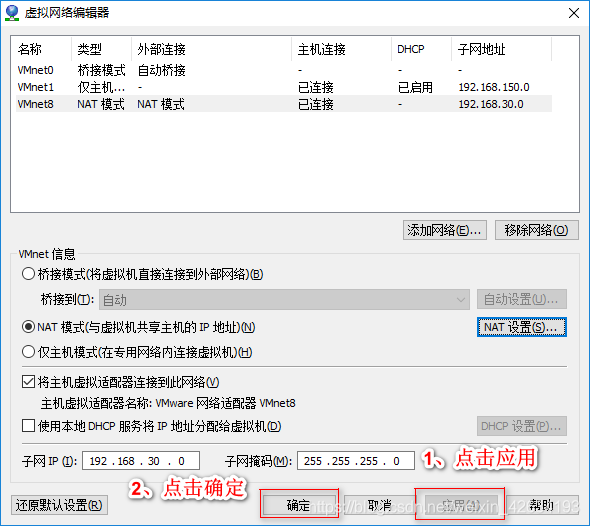
Task: Select the VMnet1 row
Action: pos(284,87)
